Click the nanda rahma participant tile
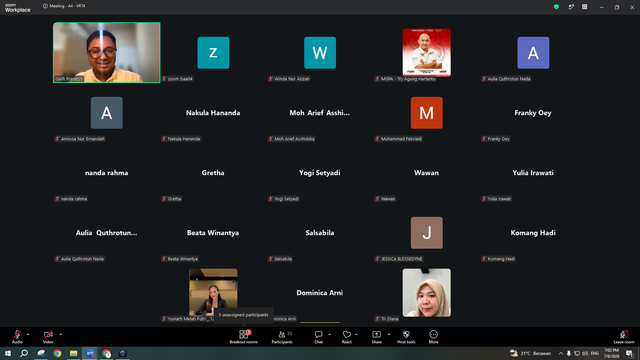This screenshot has width=640, height=360. [107, 173]
